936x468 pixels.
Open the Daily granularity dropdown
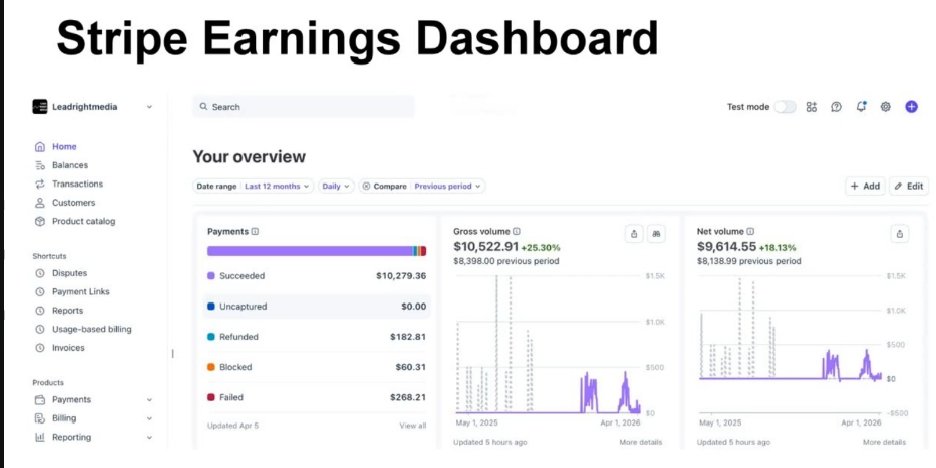(x=336, y=186)
